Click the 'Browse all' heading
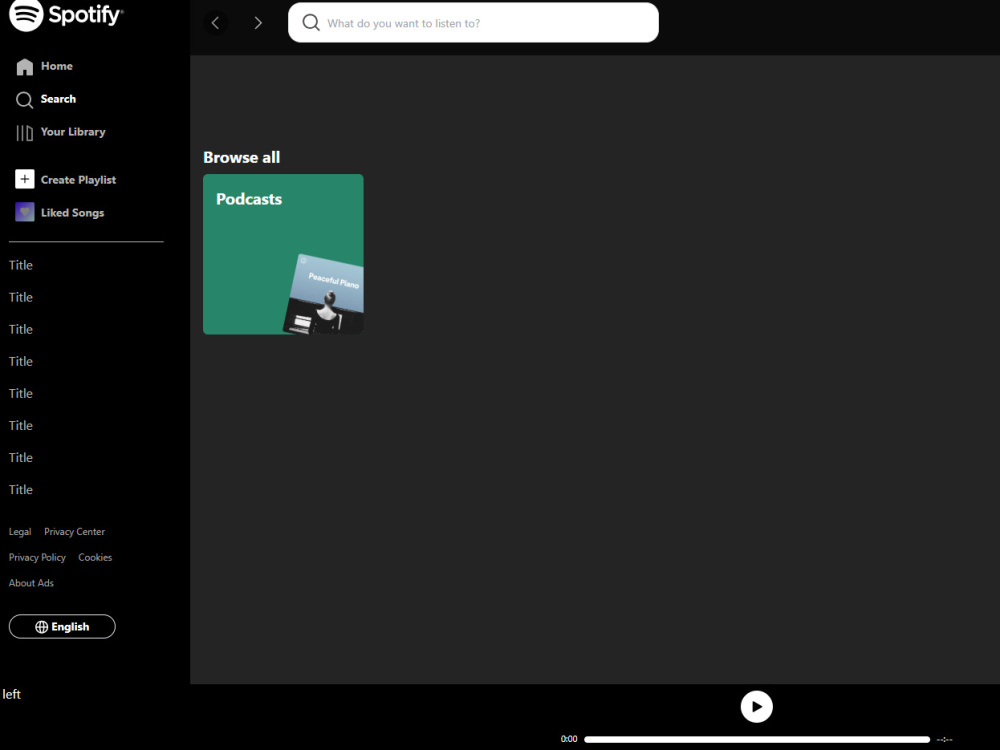1000x750 pixels. click(x=242, y=158)
